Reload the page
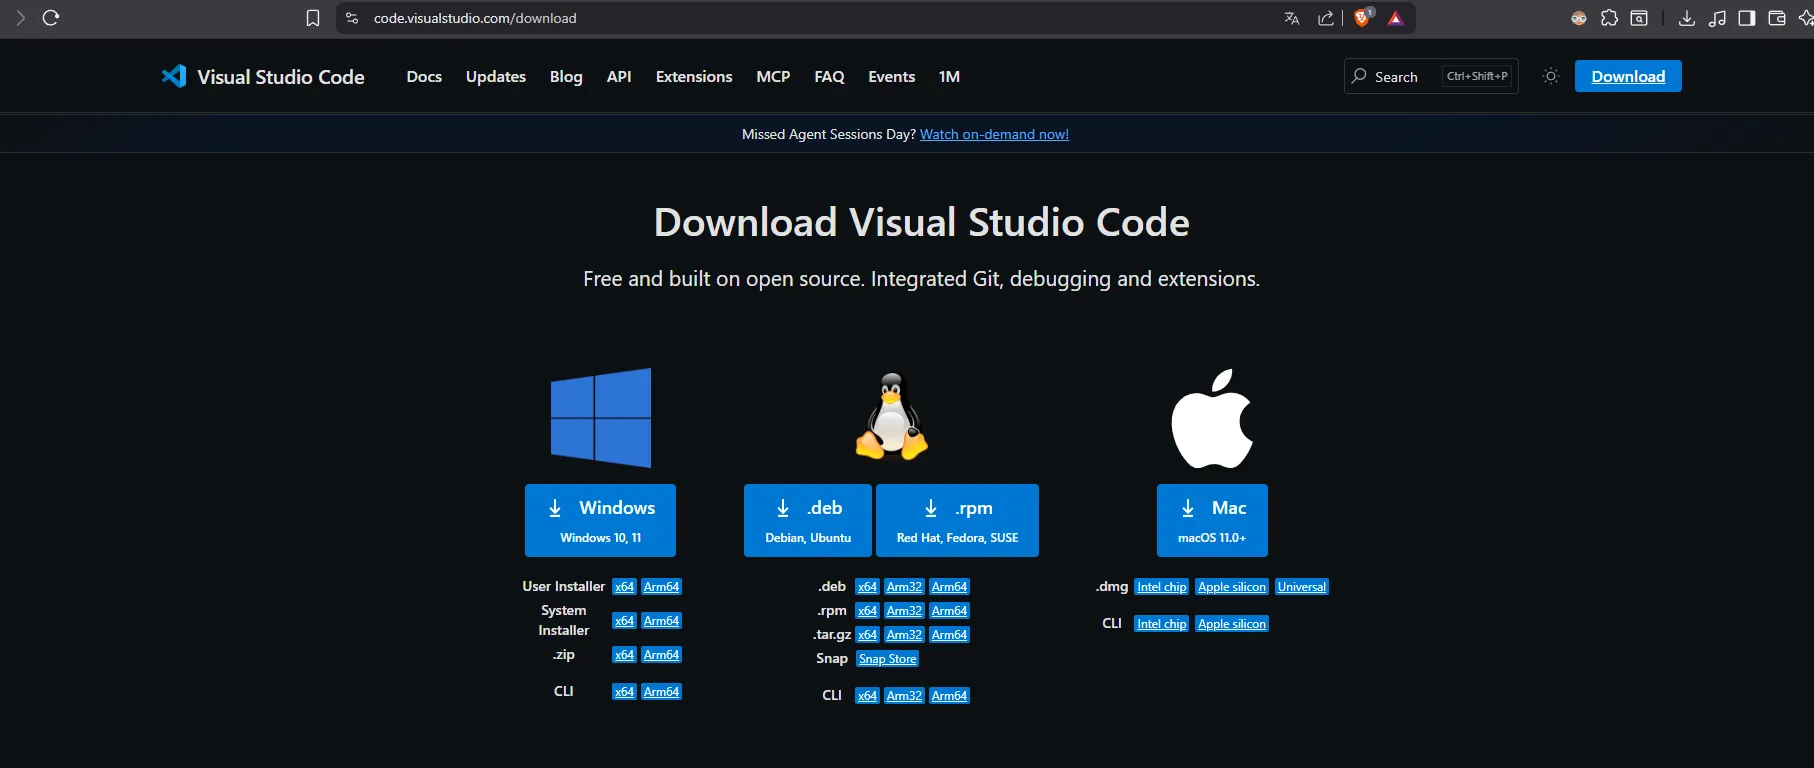 pos(51,18)
